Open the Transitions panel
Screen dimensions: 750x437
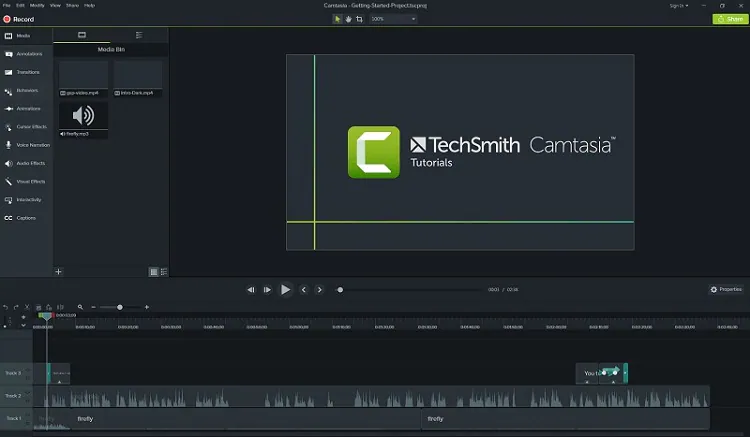(26, 72)
